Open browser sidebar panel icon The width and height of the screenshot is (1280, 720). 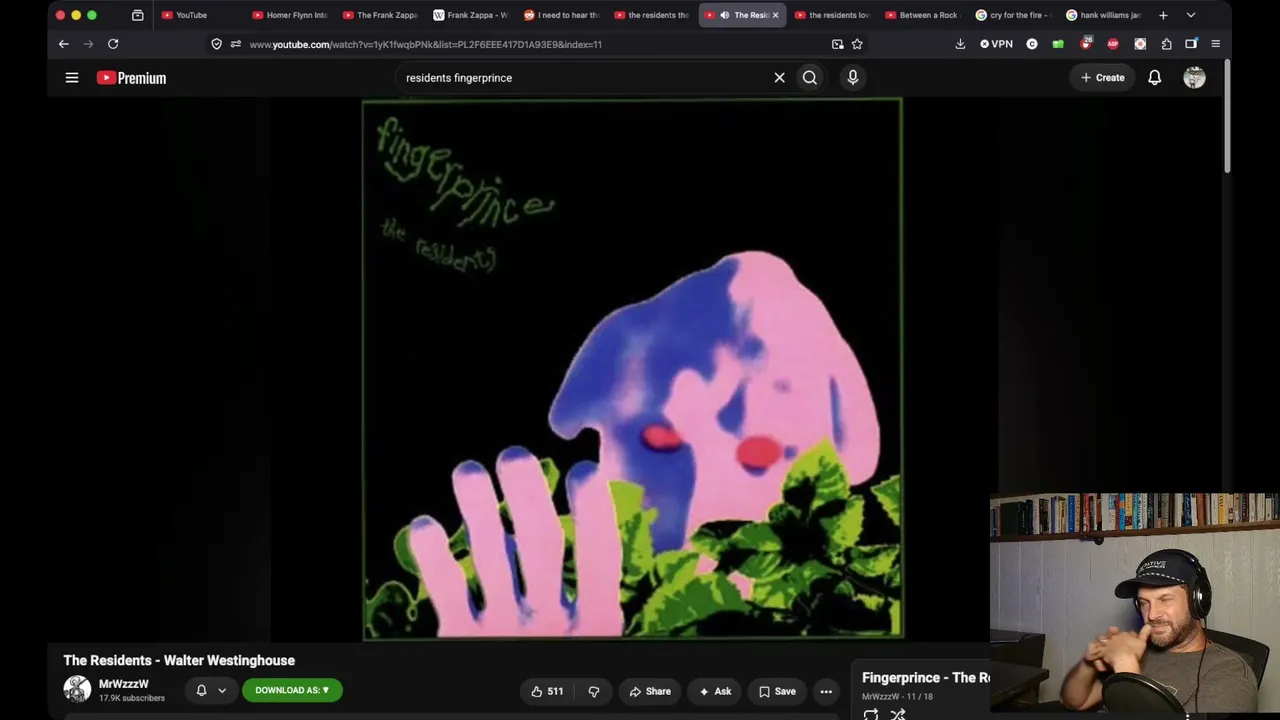(x=1191, y=44)
